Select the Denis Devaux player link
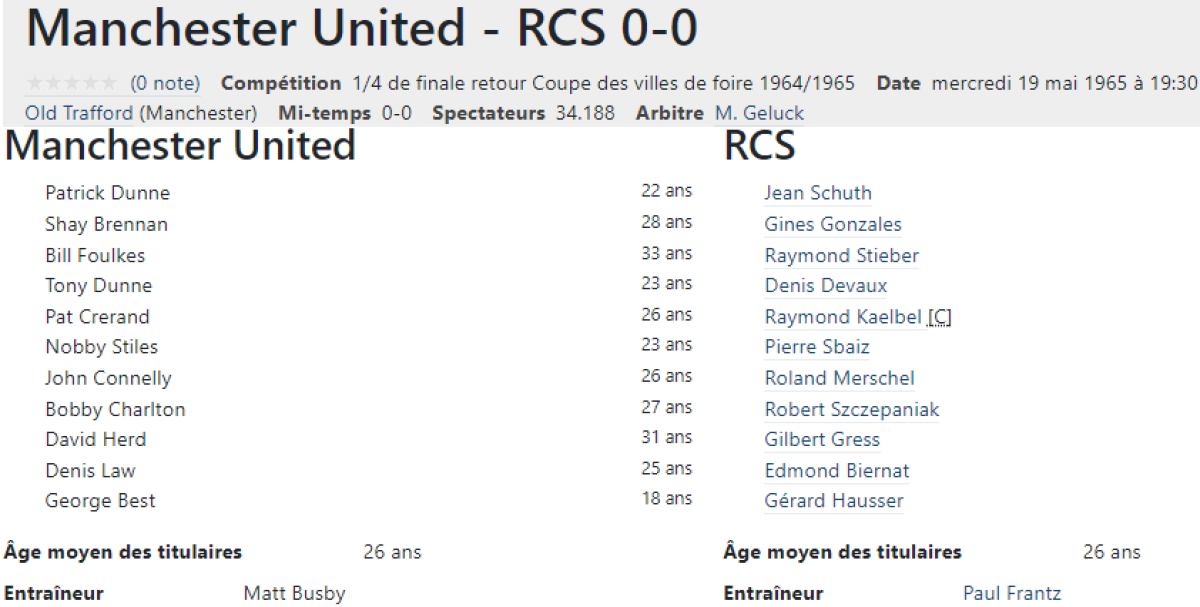Viewport: 1200px width, 607px height. point(826,286)
